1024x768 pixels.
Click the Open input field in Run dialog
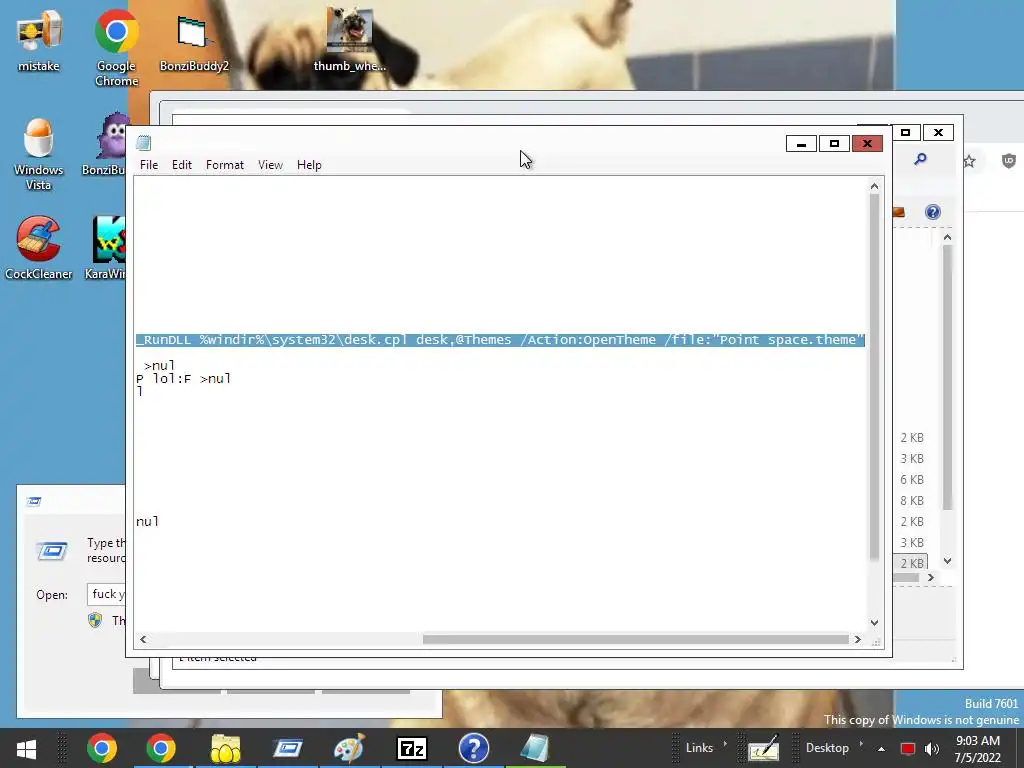106,594
